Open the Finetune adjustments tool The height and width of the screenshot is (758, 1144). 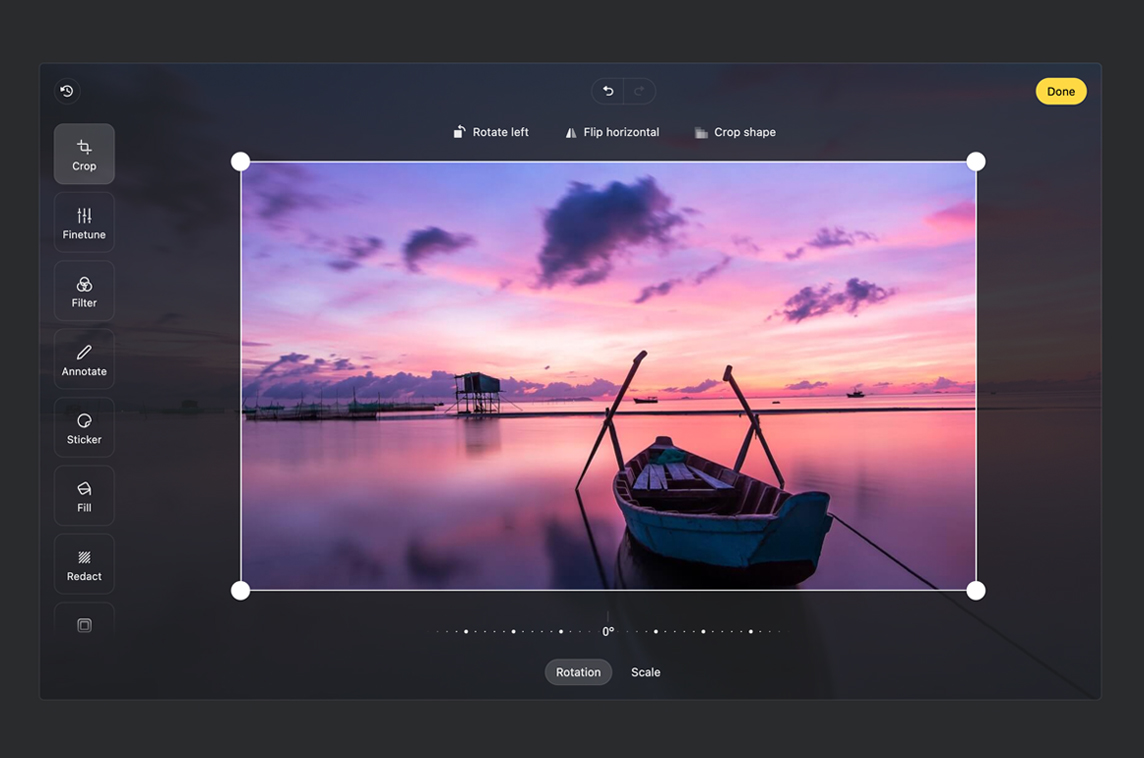point(84,223)
